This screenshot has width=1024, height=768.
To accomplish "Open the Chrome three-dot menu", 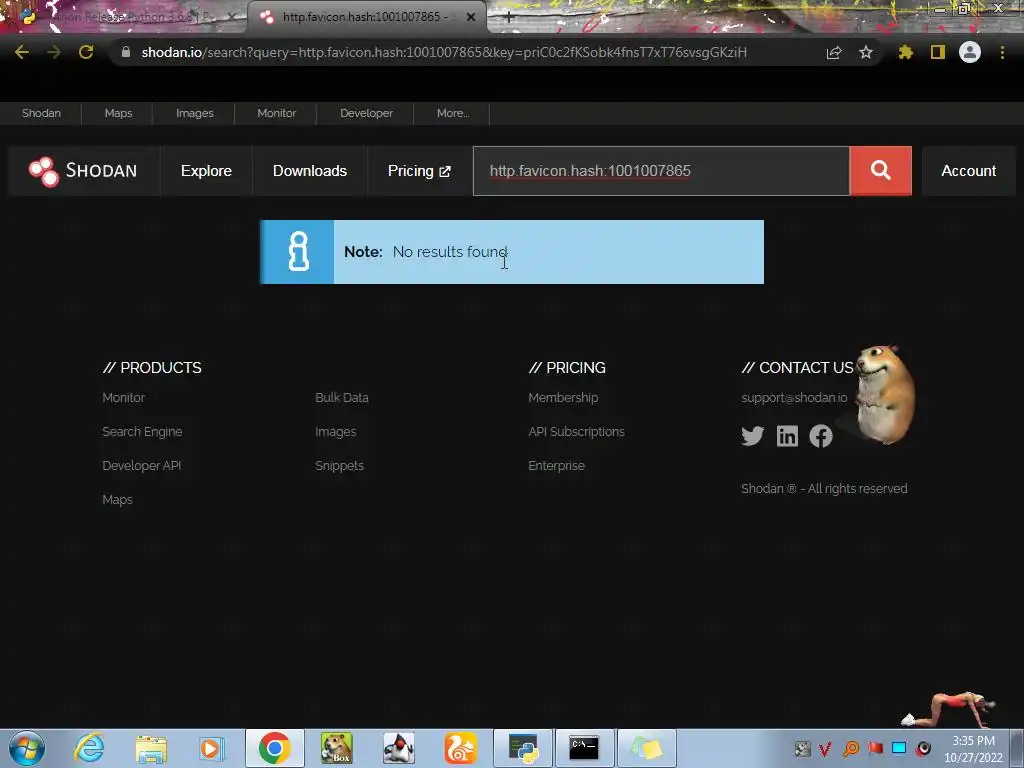I will tap(1002, 52).
